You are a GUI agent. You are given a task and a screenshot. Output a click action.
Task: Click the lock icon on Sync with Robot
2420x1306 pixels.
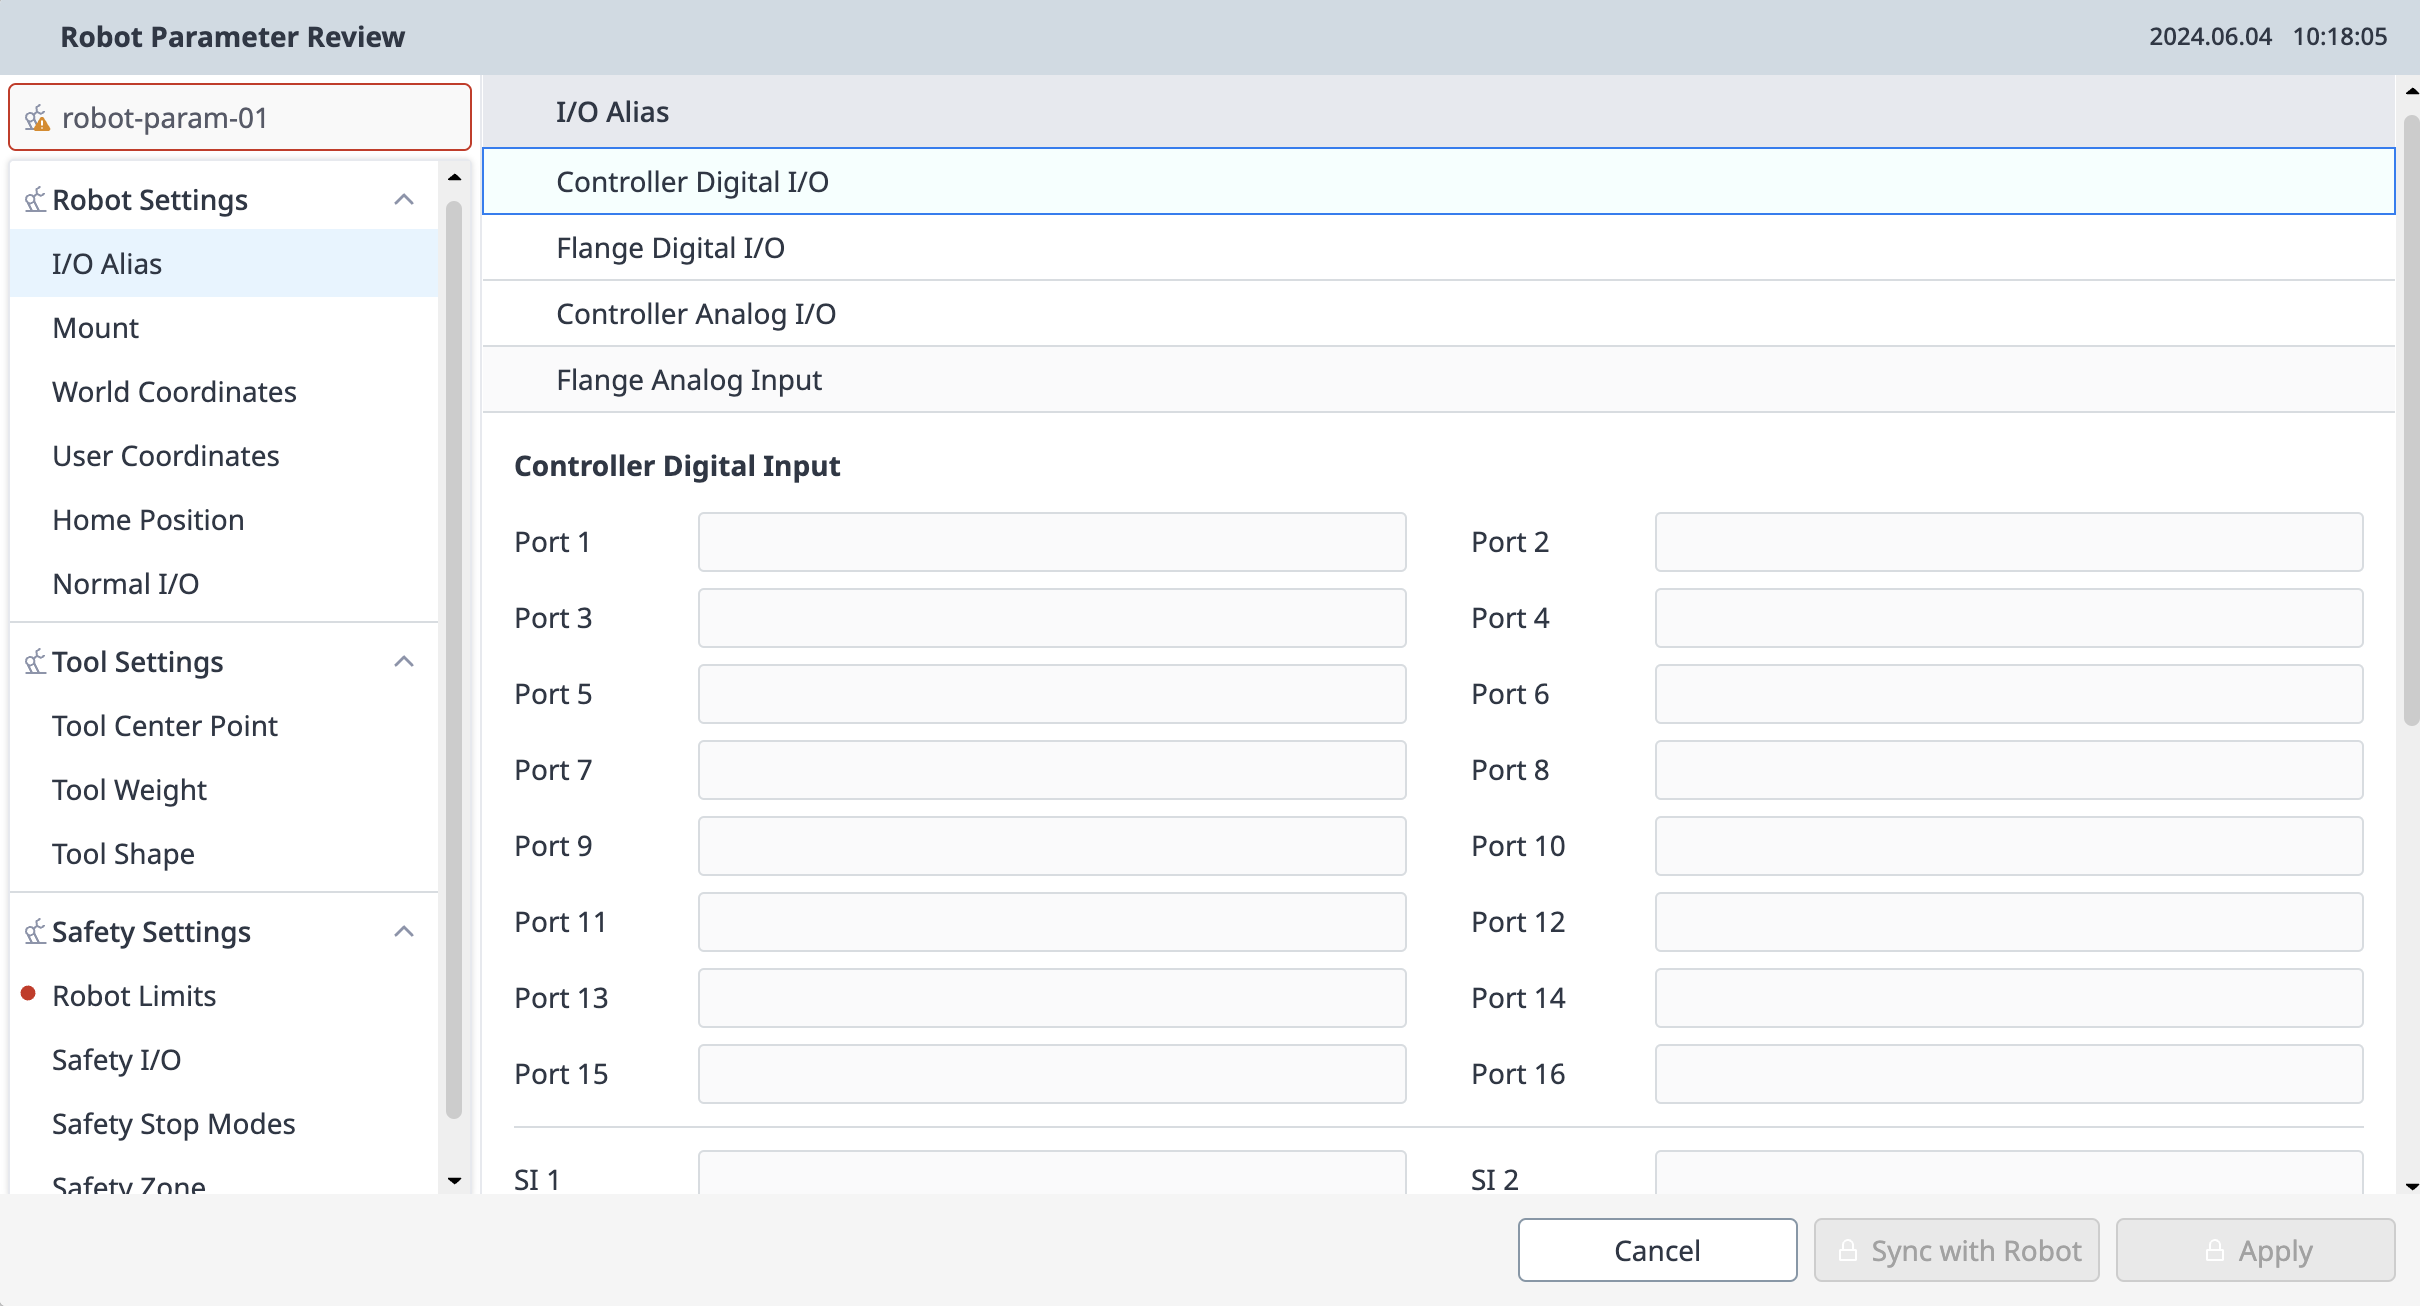click(x=1848, y=1250)
